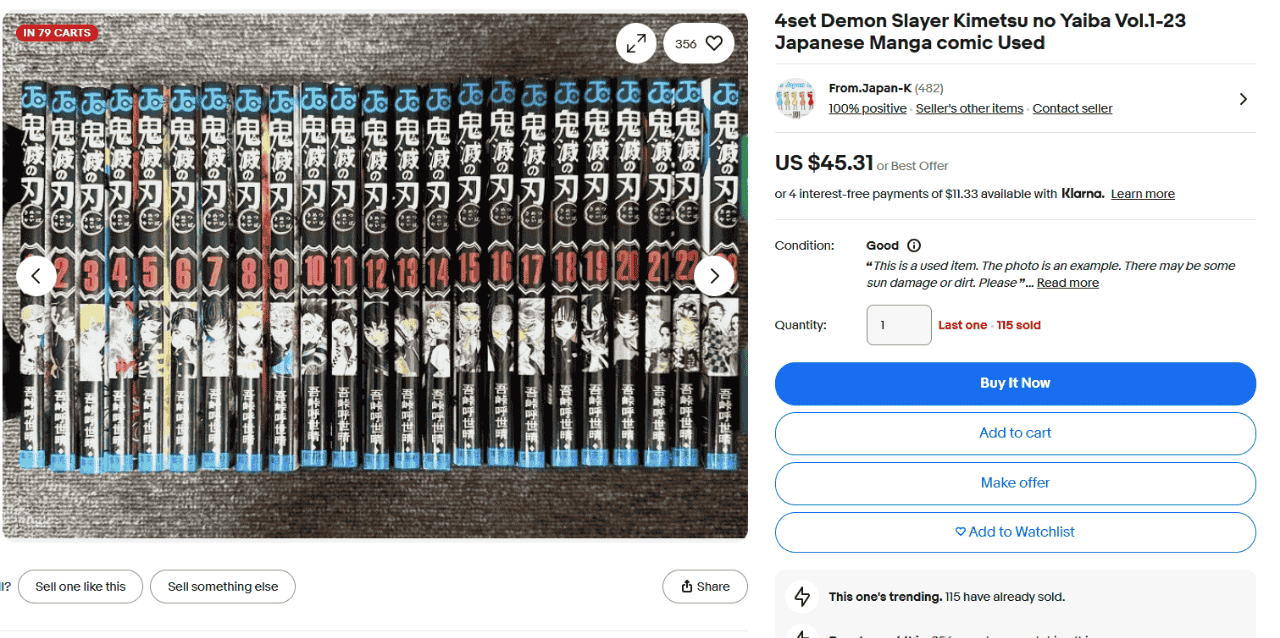Show condition info tooltip icon
1280x638 pixels.
(x=914, y=245)
